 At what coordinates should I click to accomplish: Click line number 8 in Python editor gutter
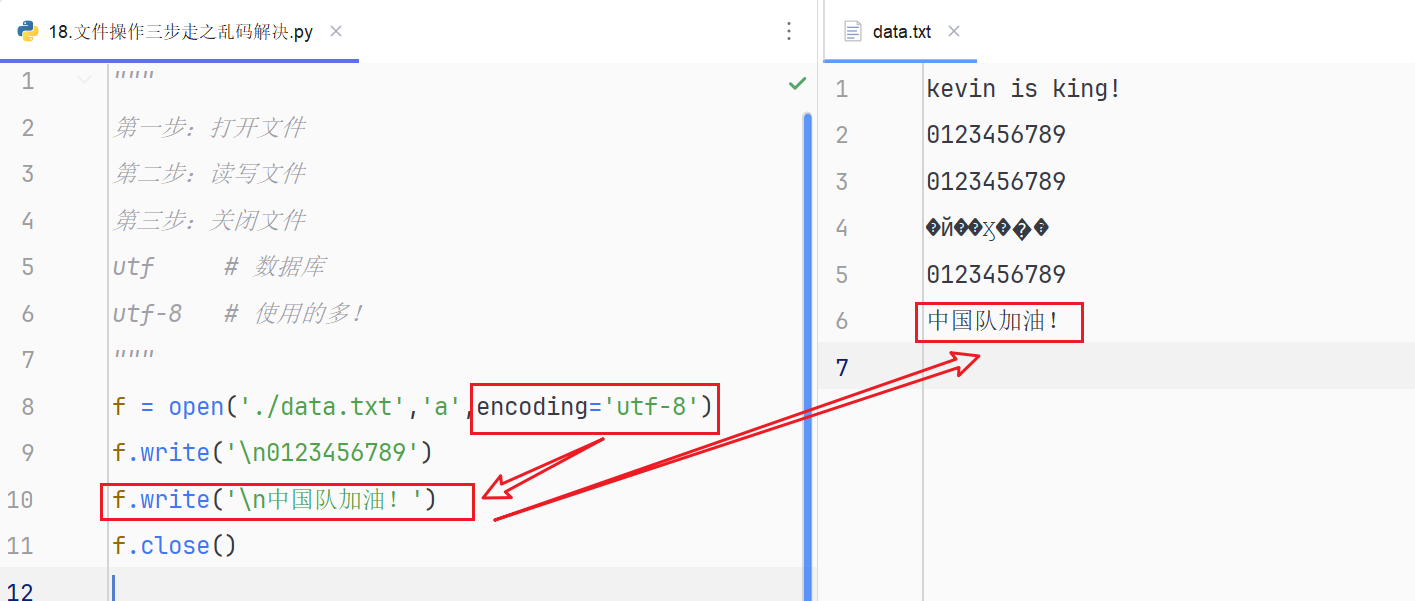point(26,406)
